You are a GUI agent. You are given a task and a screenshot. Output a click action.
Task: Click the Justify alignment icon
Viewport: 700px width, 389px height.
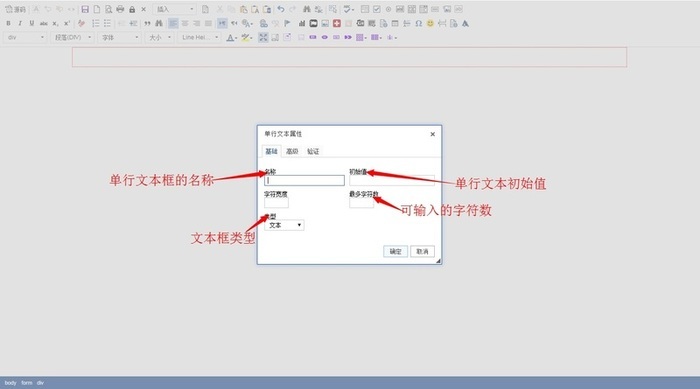pos(208,23)
